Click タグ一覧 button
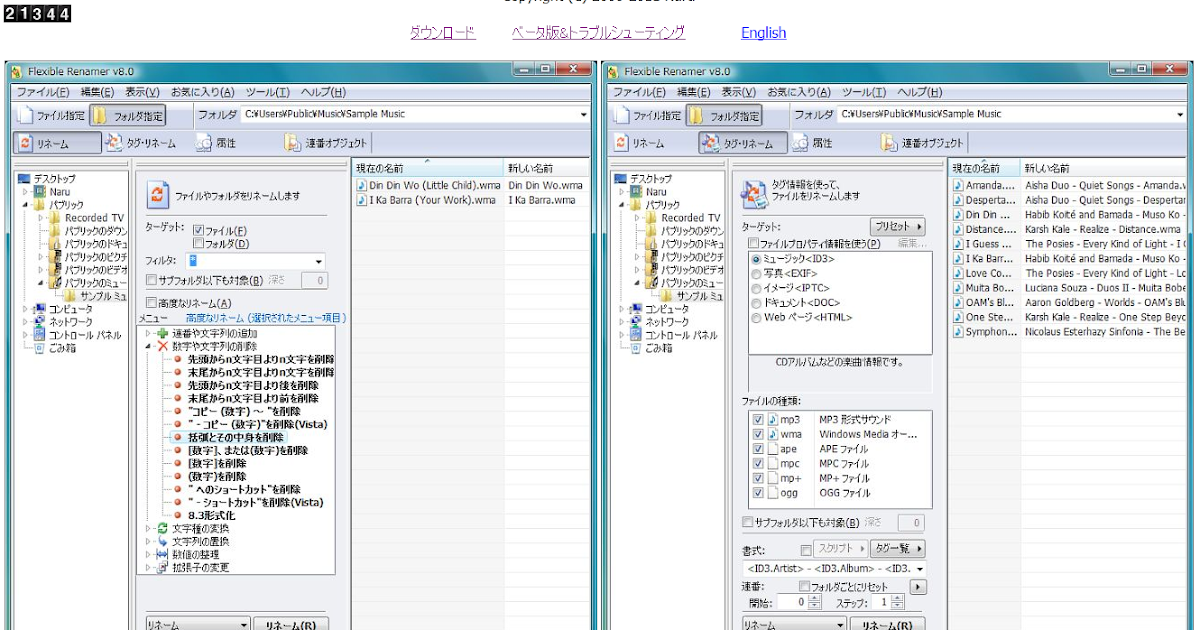 (897, 548)
